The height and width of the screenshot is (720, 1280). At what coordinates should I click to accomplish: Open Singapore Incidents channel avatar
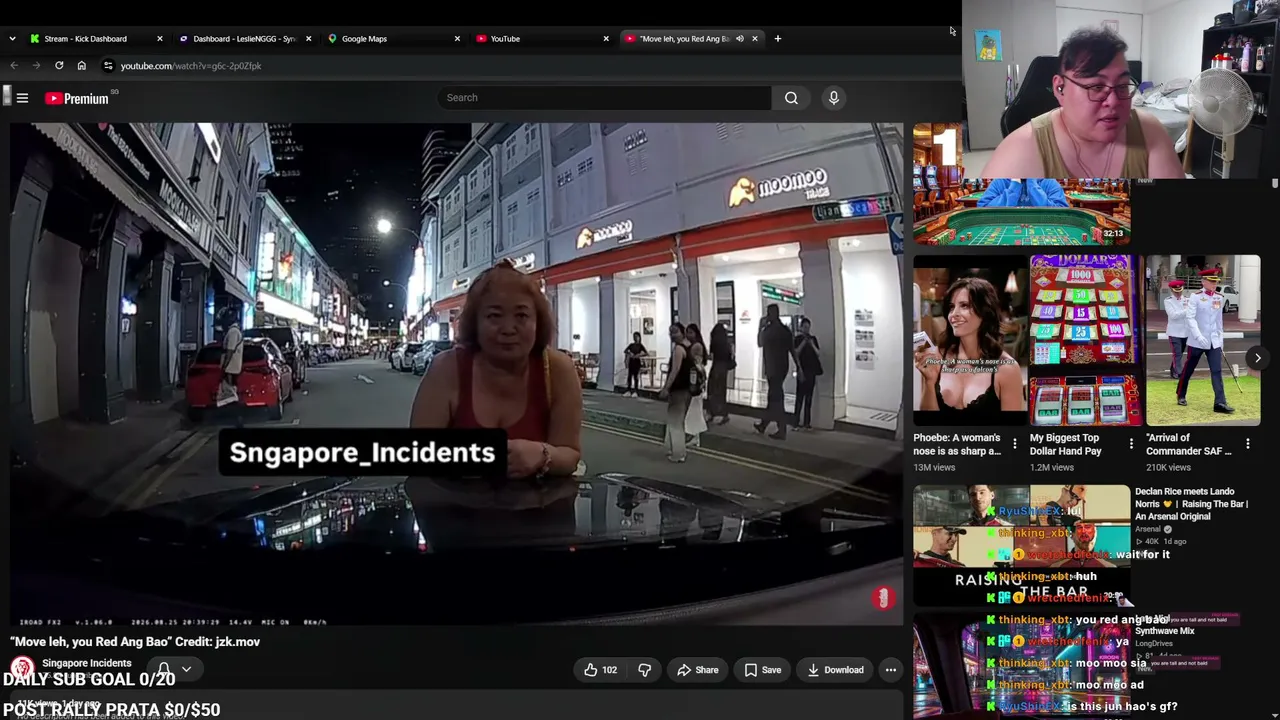pos(22,668)
